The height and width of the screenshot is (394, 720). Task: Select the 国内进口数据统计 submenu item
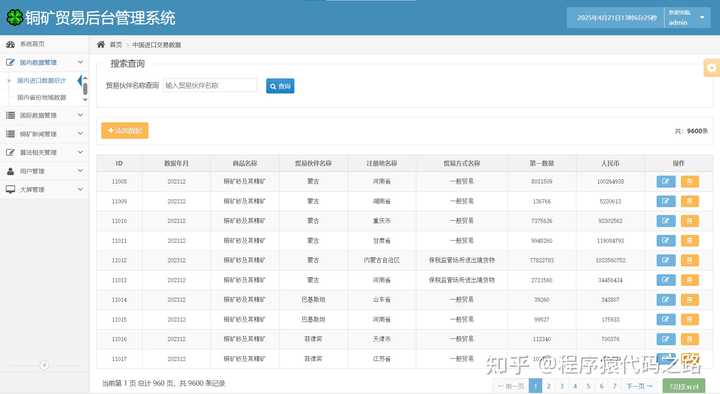pyautogui.click(x=41, y=80)
